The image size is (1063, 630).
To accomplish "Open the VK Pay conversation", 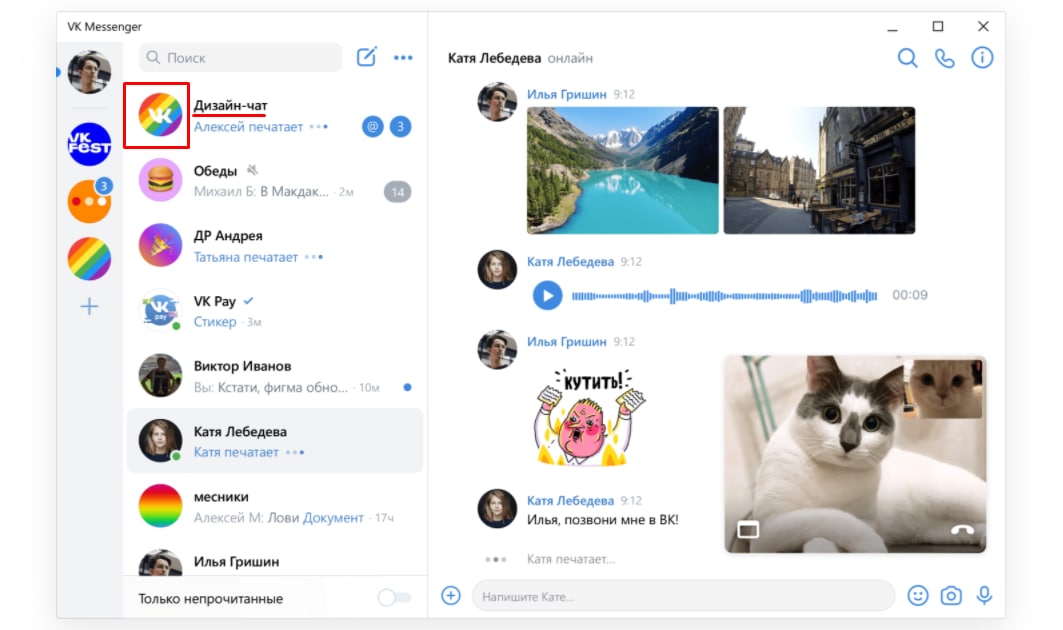I will tap(275, 311).
